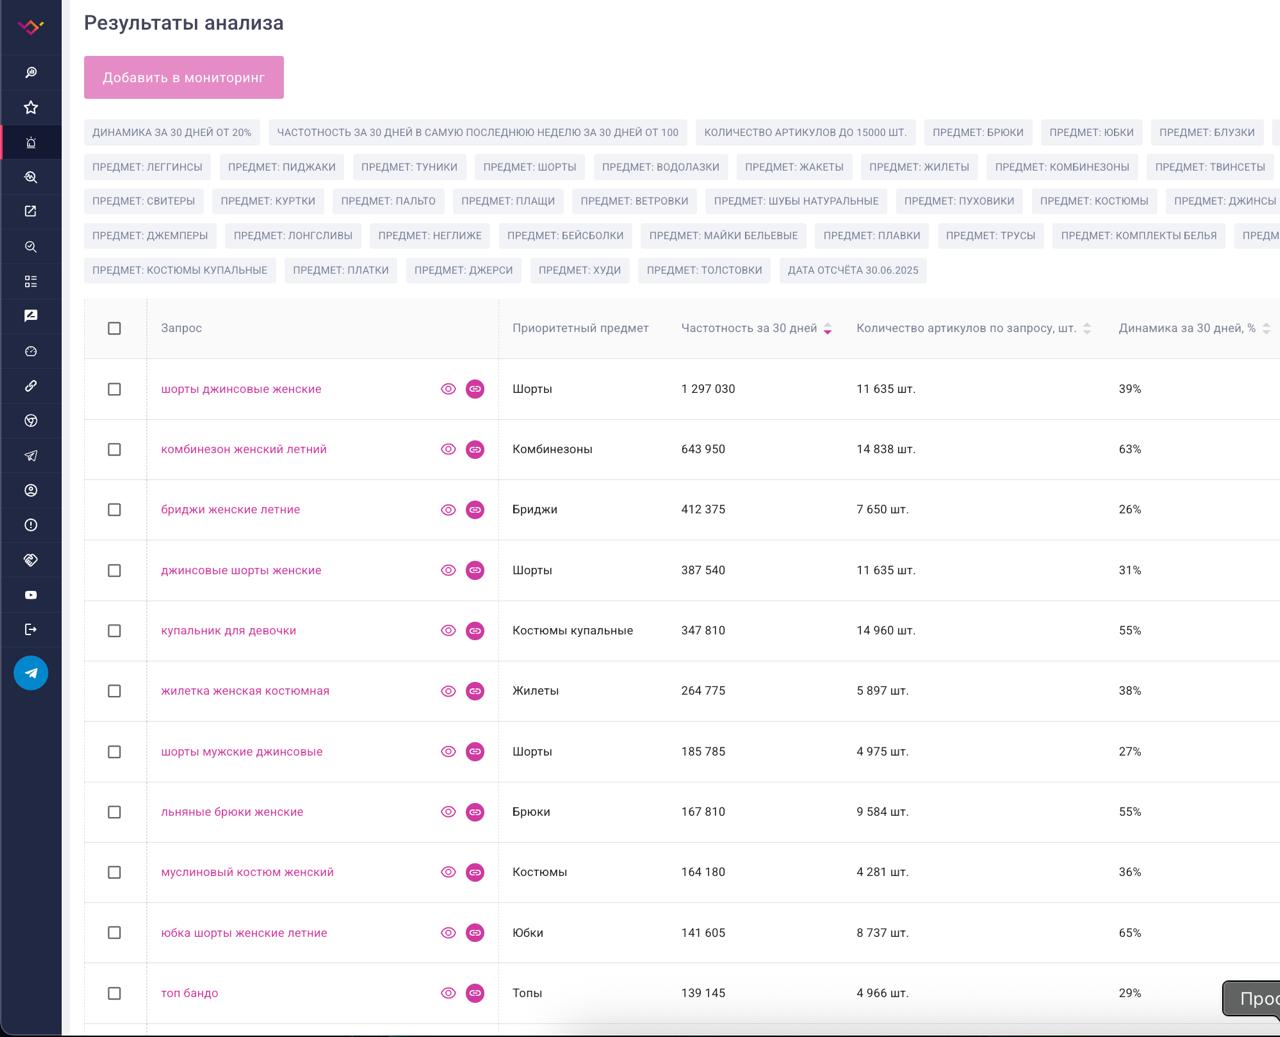Toggle eye icon for 'комбинезон женский летний'
The width and height of the screenshot is (1280, 1037).
pyautogui.click(x=448, y=450)
